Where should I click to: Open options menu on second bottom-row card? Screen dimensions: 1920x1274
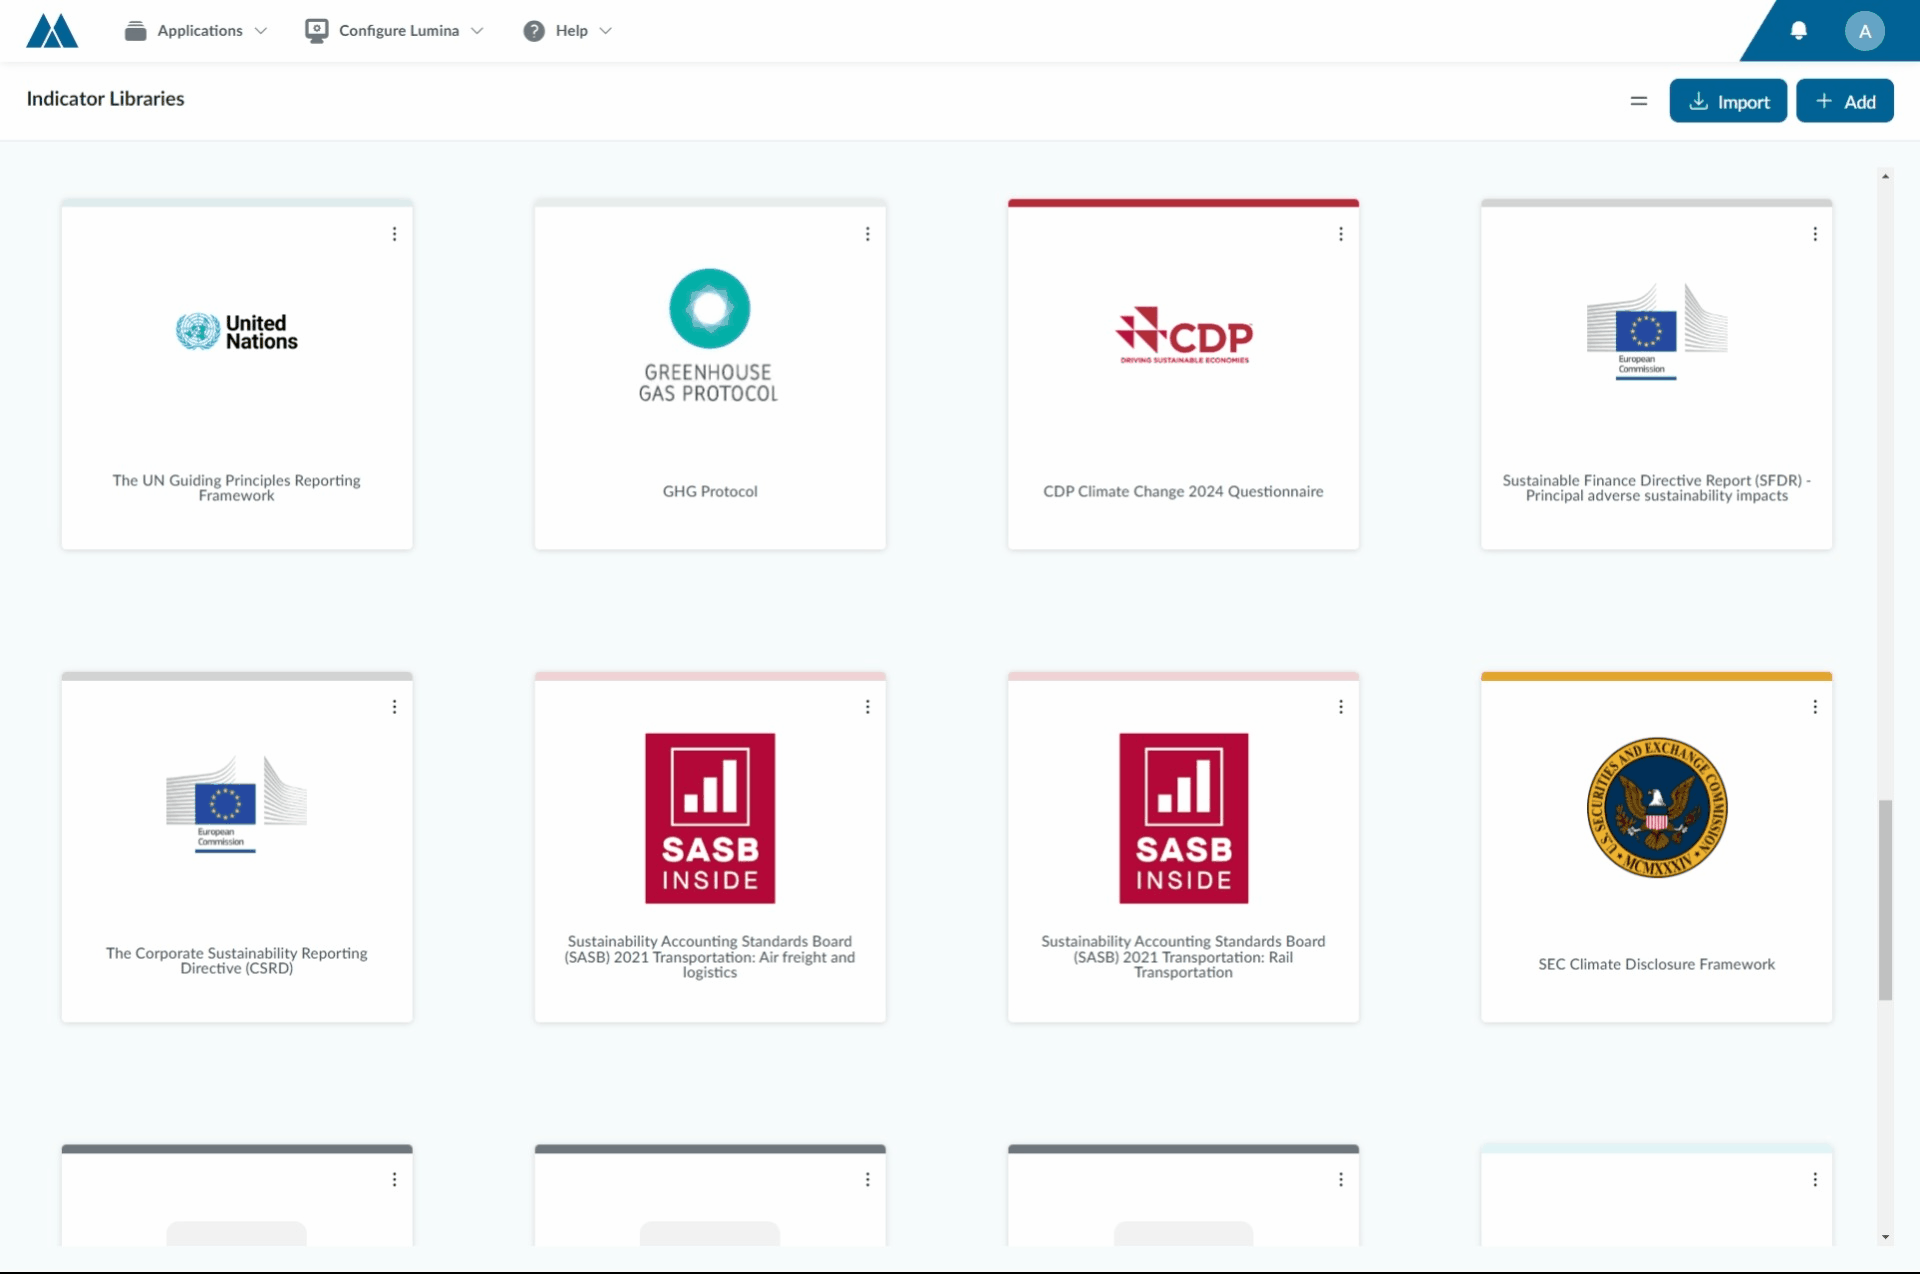click(867, 1180)
